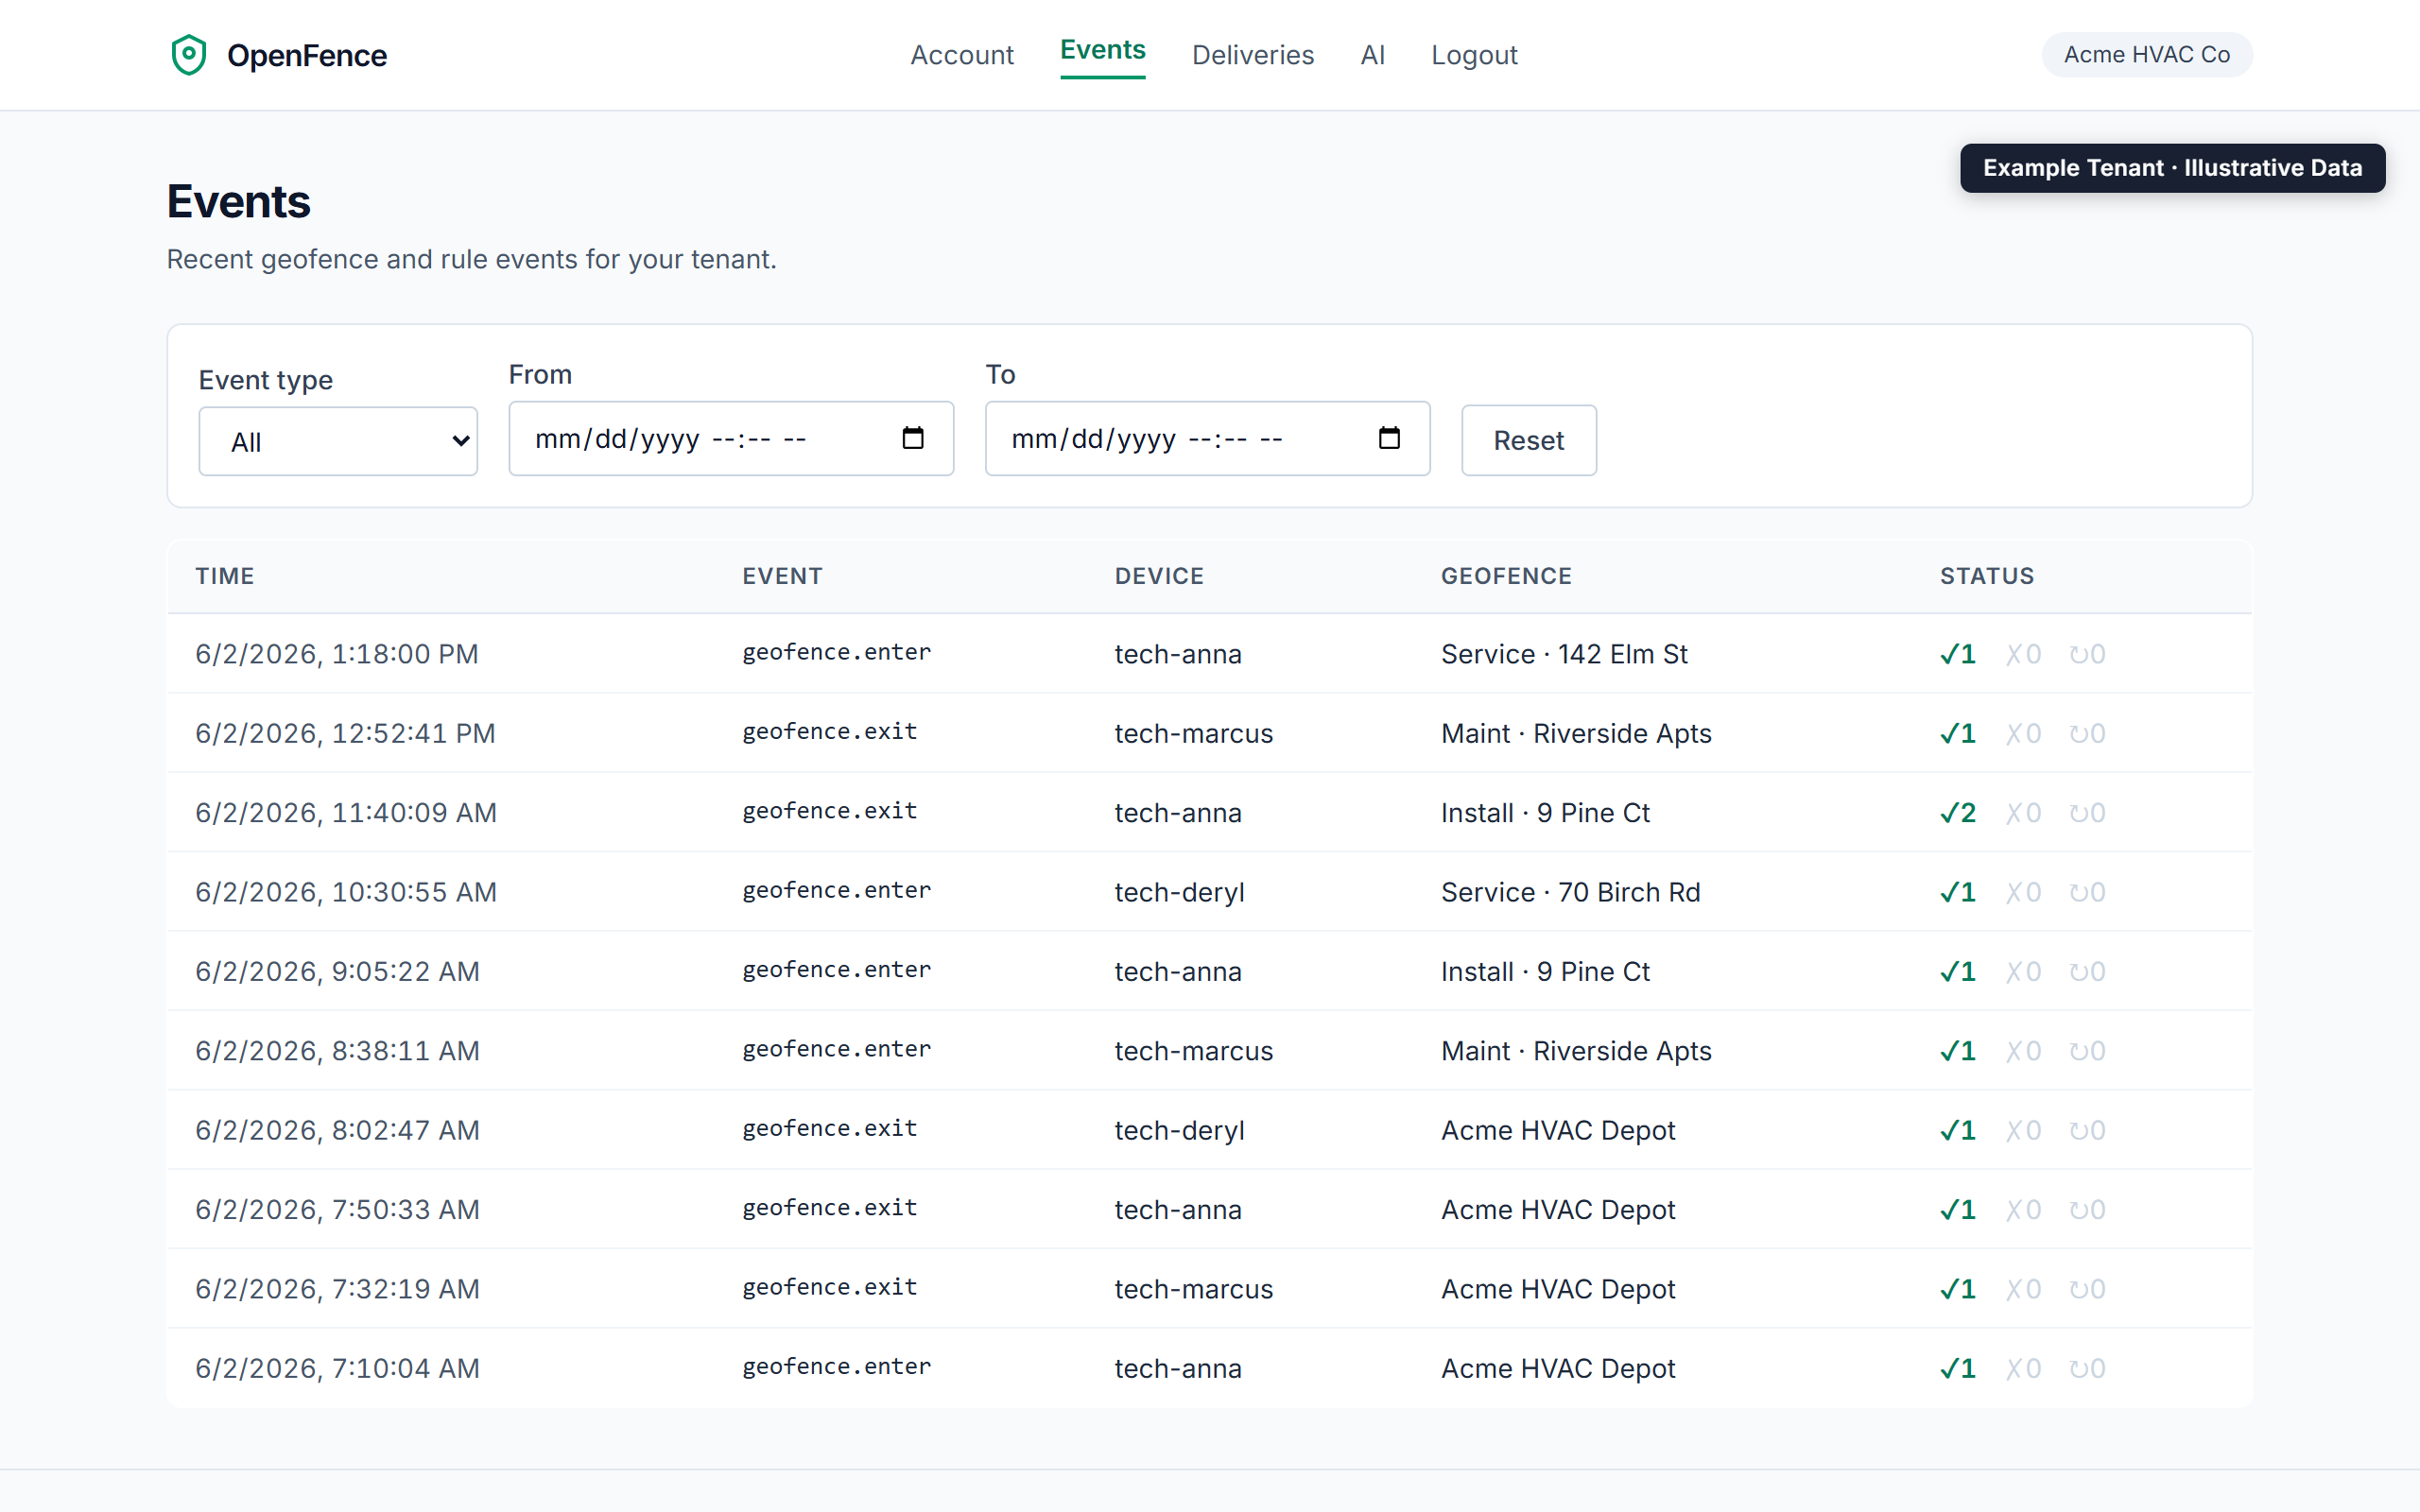The image size is (2420, 1512).
Task: Click retry count for 8:38:11 AM event
Action: (2087, 1051)
